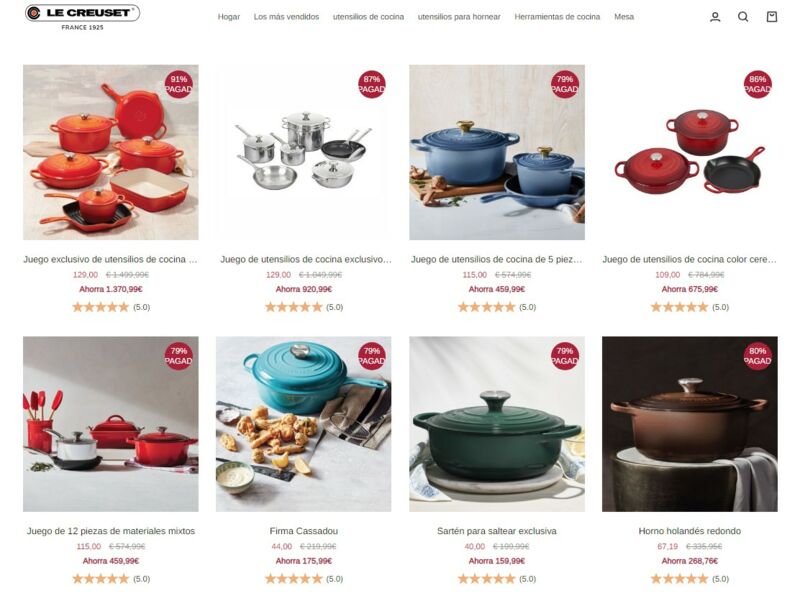Open the user account icon

[x=715, y=17]
